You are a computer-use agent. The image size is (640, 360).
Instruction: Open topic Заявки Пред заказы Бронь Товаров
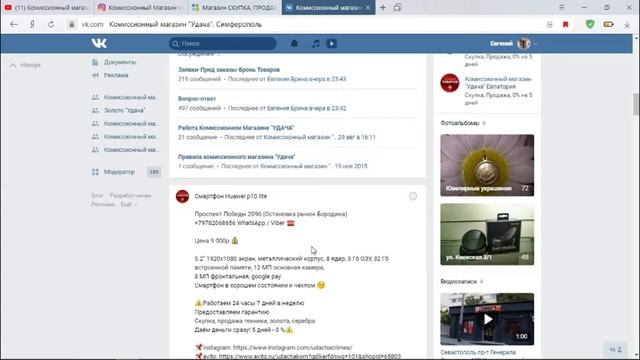229,70
